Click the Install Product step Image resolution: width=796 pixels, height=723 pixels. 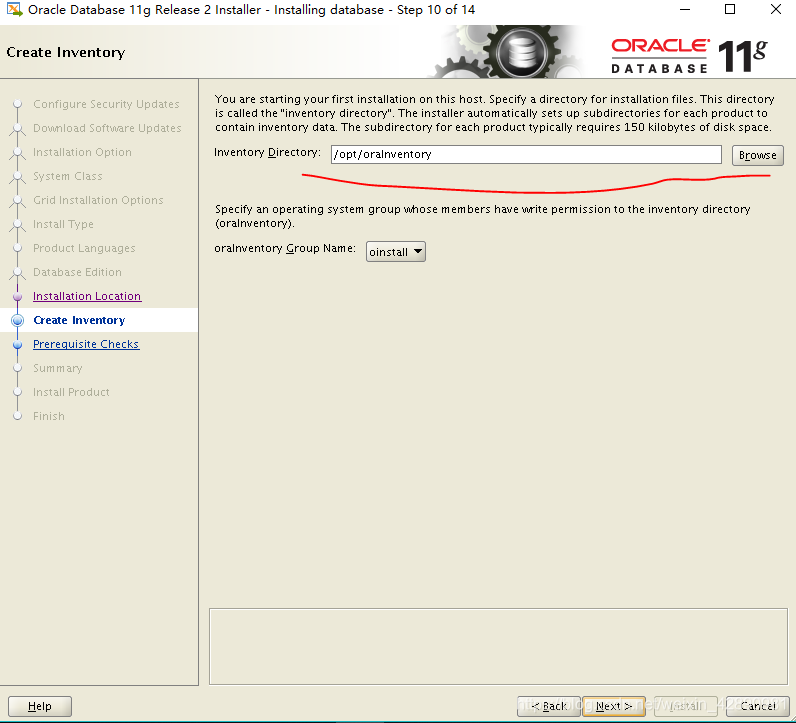[71, 392]
